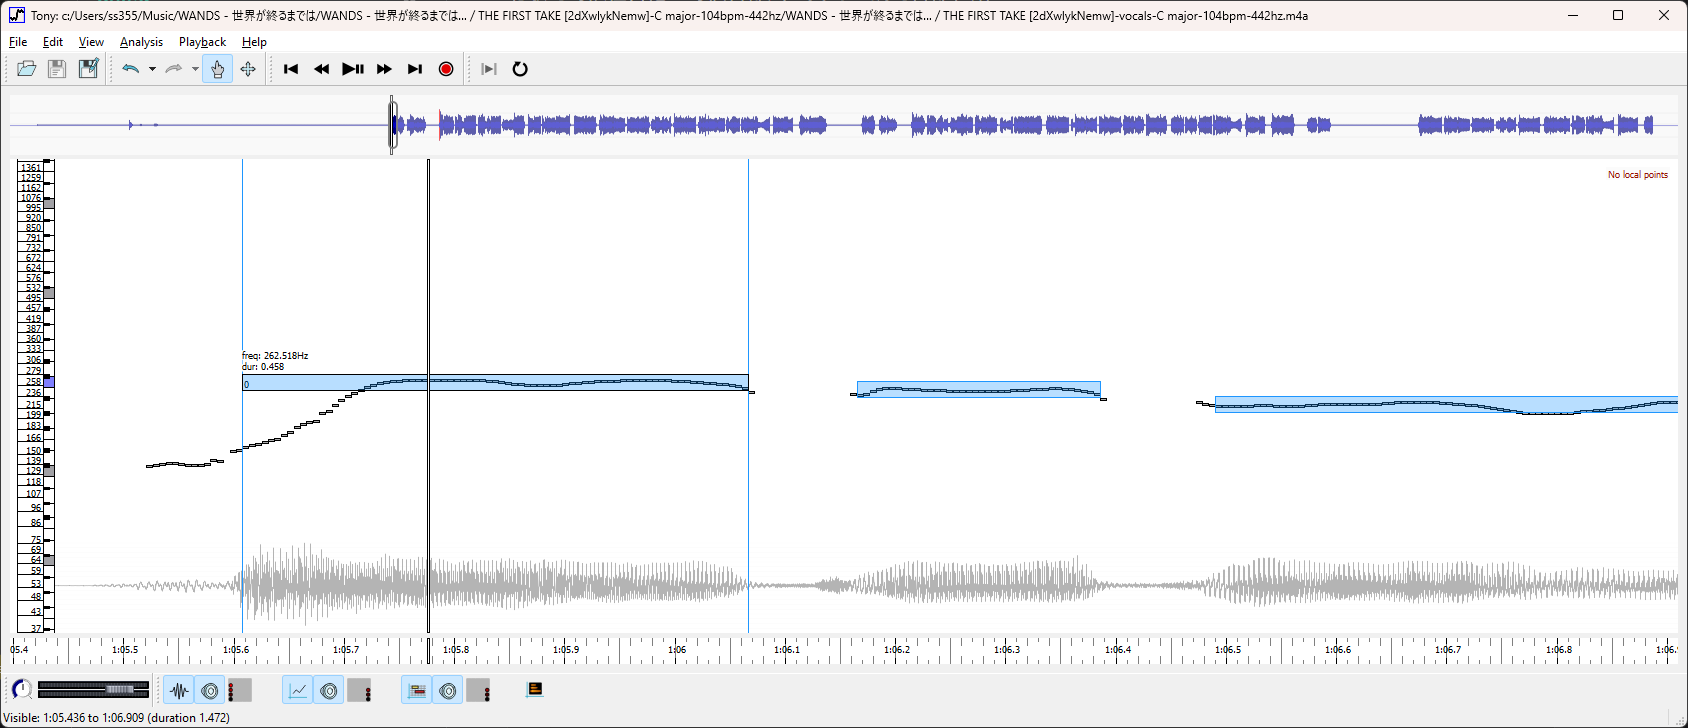Open the View menu
Screen dimensions: 1688x728
point(91,42)
